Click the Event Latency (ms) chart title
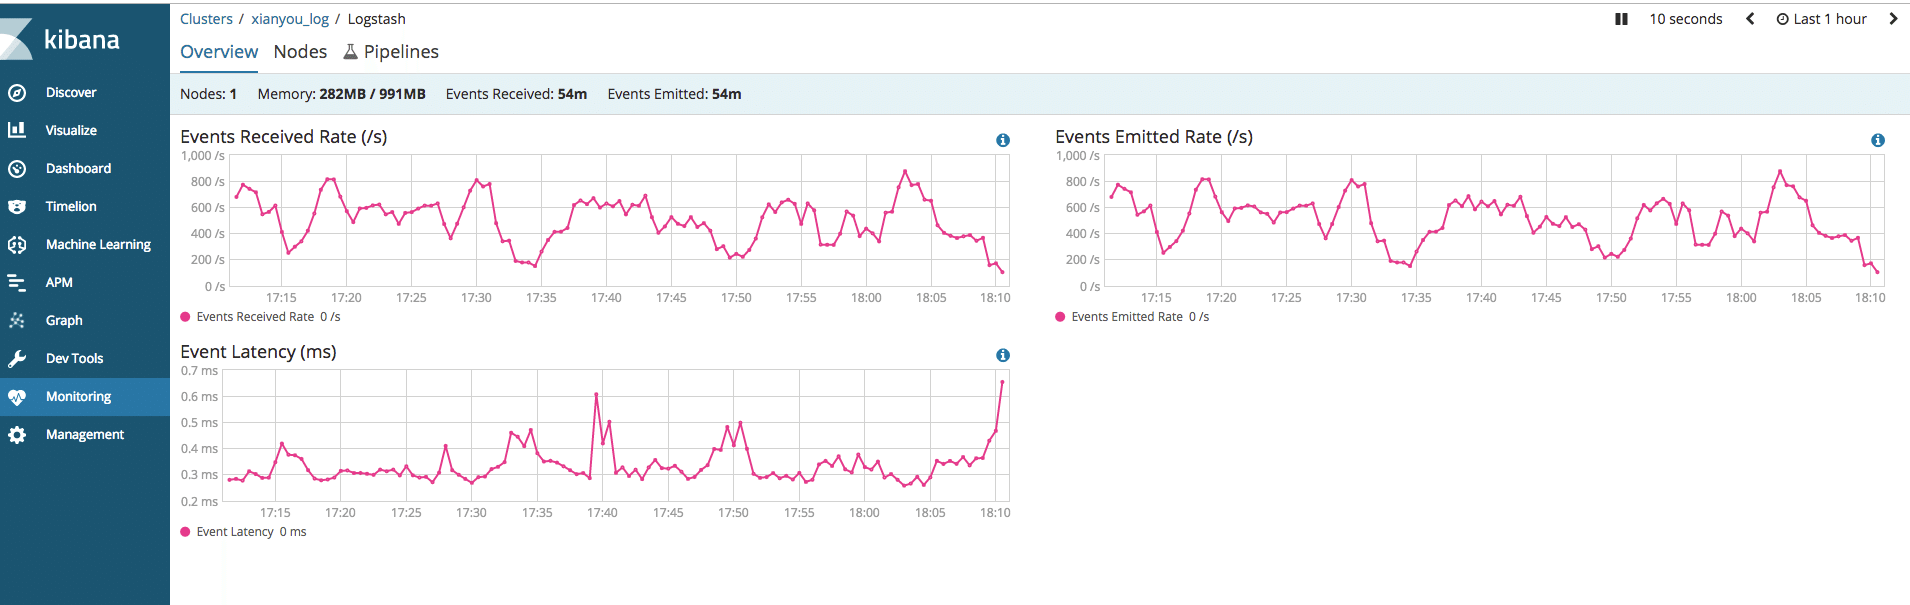The image size is (1910, 605). (x=258, y=352)
